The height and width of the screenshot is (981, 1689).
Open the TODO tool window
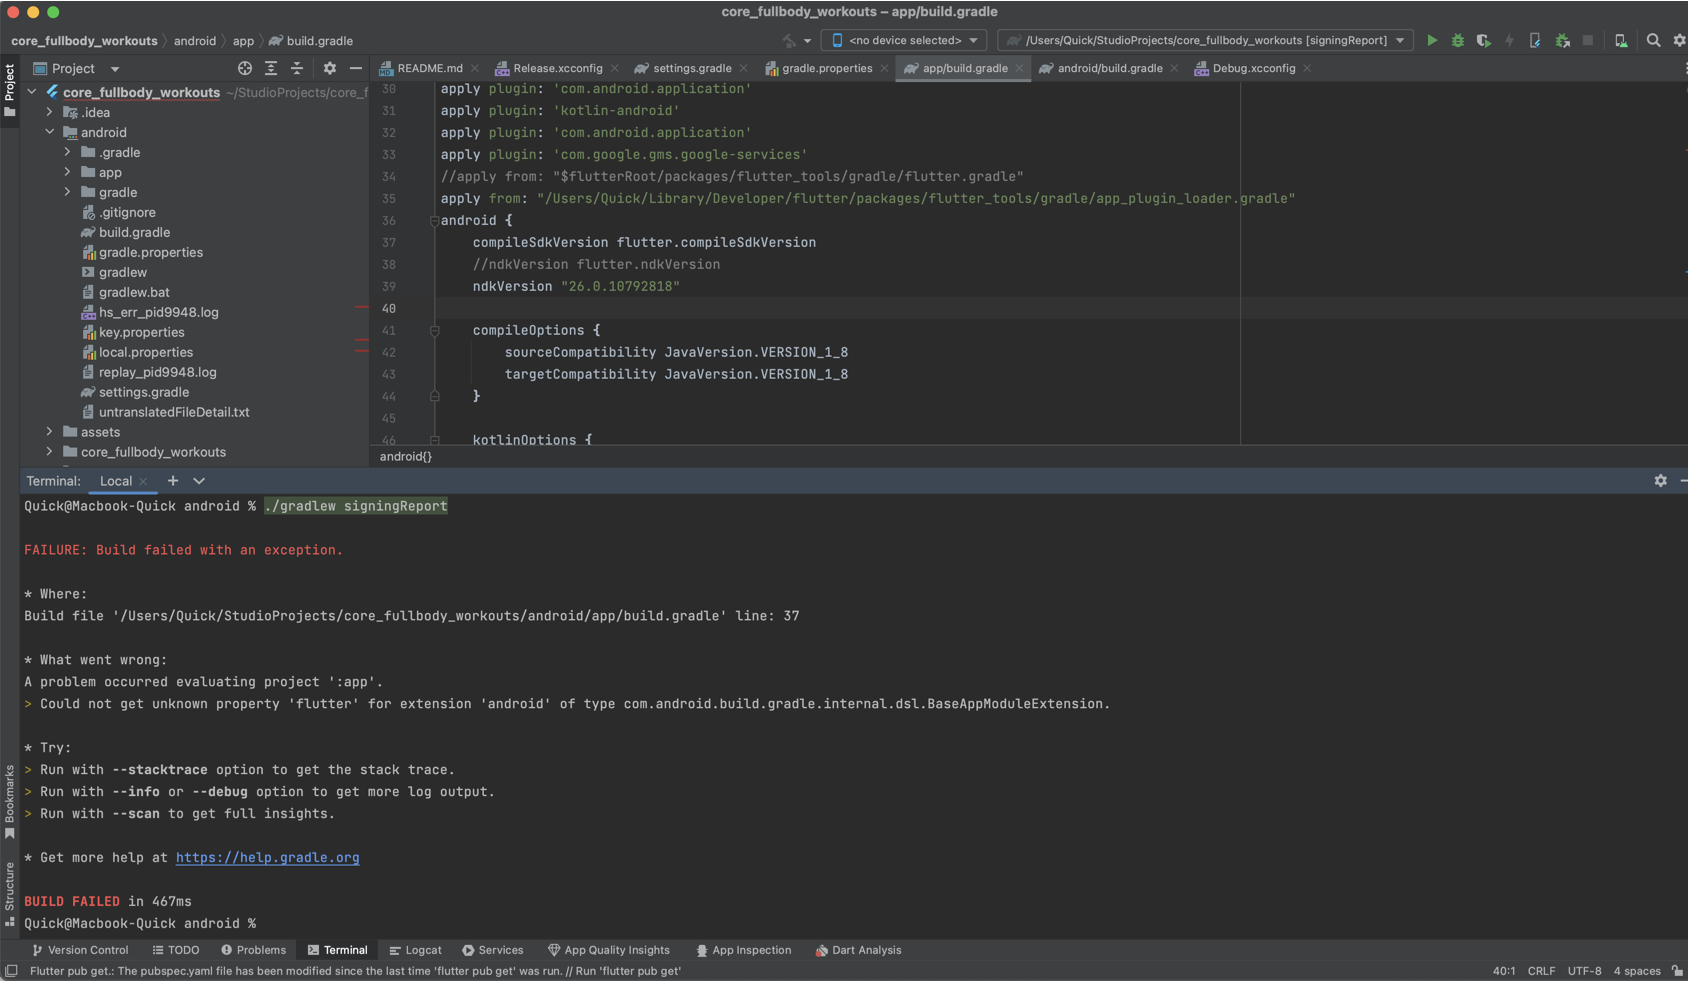coord(176,950)
